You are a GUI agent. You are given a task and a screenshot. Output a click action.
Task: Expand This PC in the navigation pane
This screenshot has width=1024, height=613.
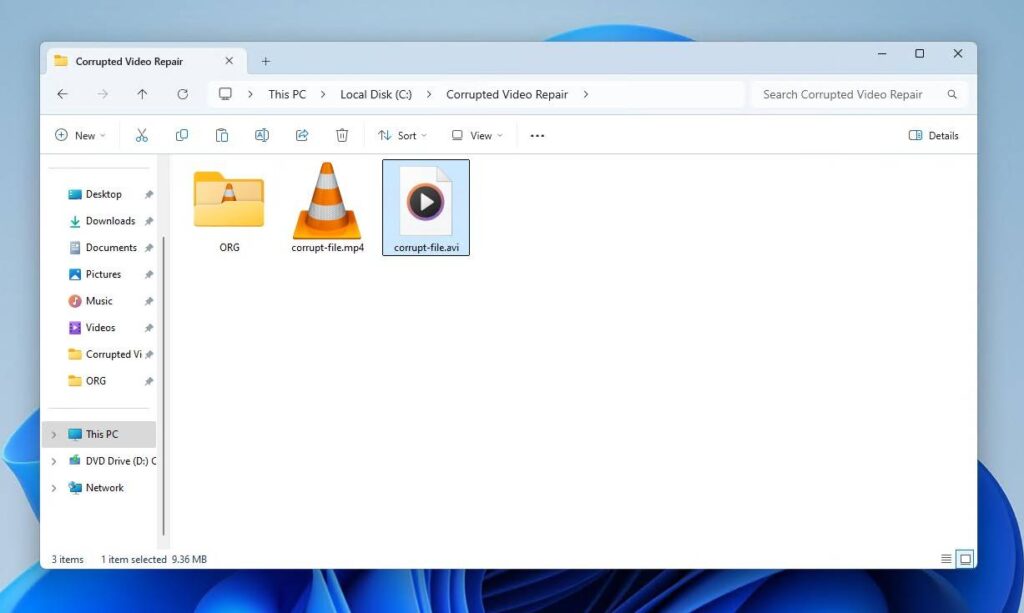pyautogui.click(x=52, y=434)
